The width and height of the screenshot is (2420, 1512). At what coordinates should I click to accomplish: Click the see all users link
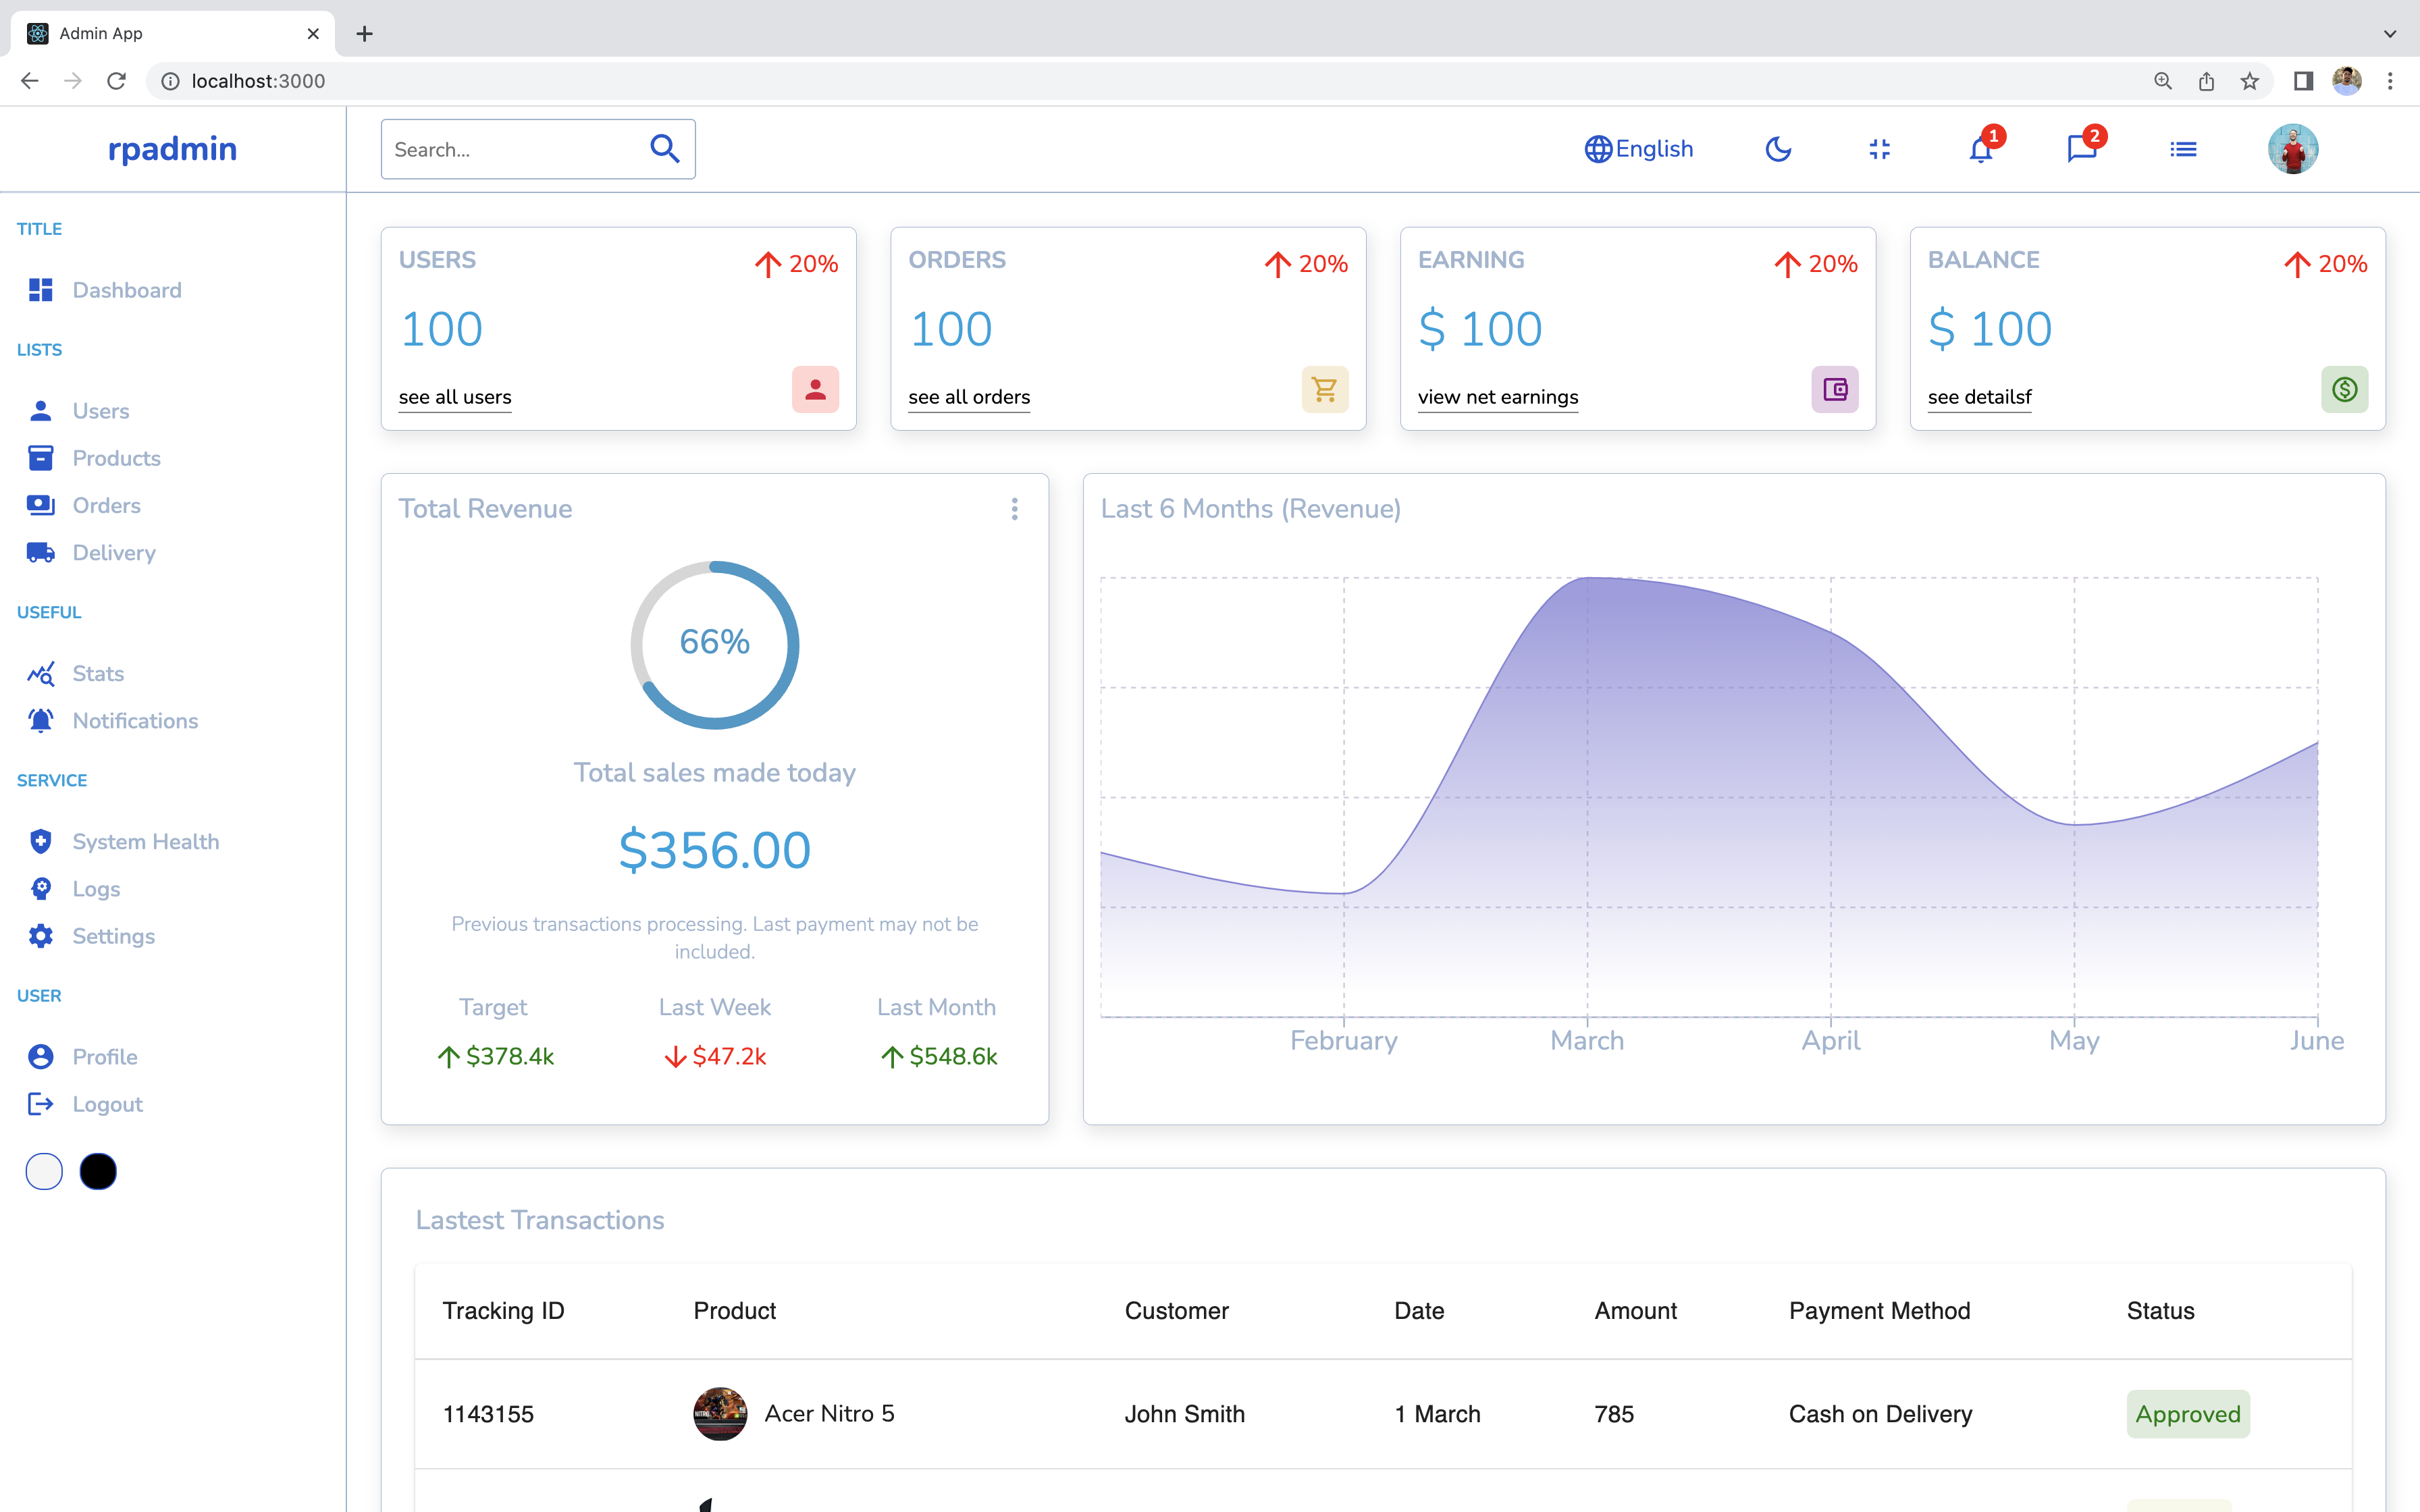coord(455,397)
